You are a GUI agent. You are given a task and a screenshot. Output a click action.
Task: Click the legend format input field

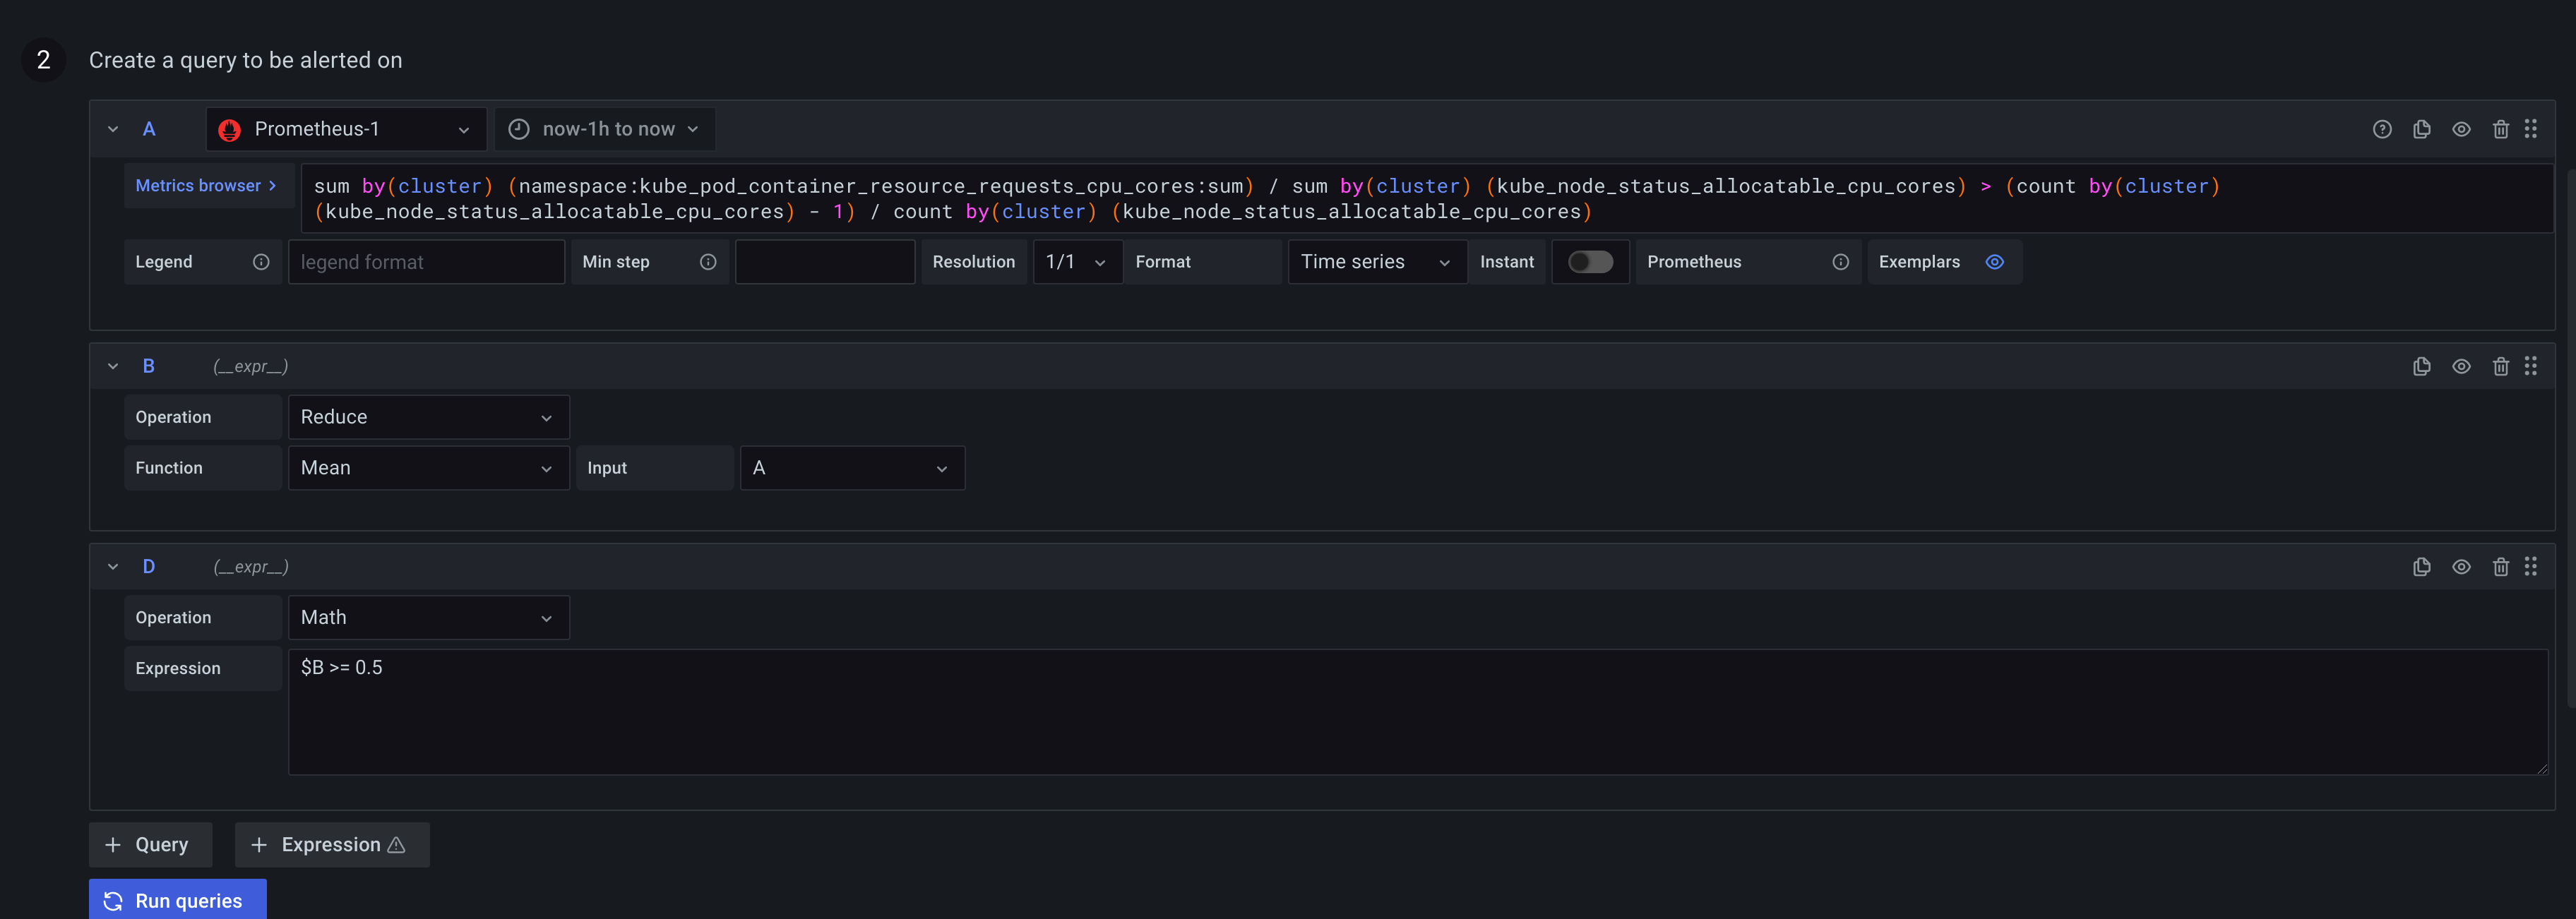point(426,262)
